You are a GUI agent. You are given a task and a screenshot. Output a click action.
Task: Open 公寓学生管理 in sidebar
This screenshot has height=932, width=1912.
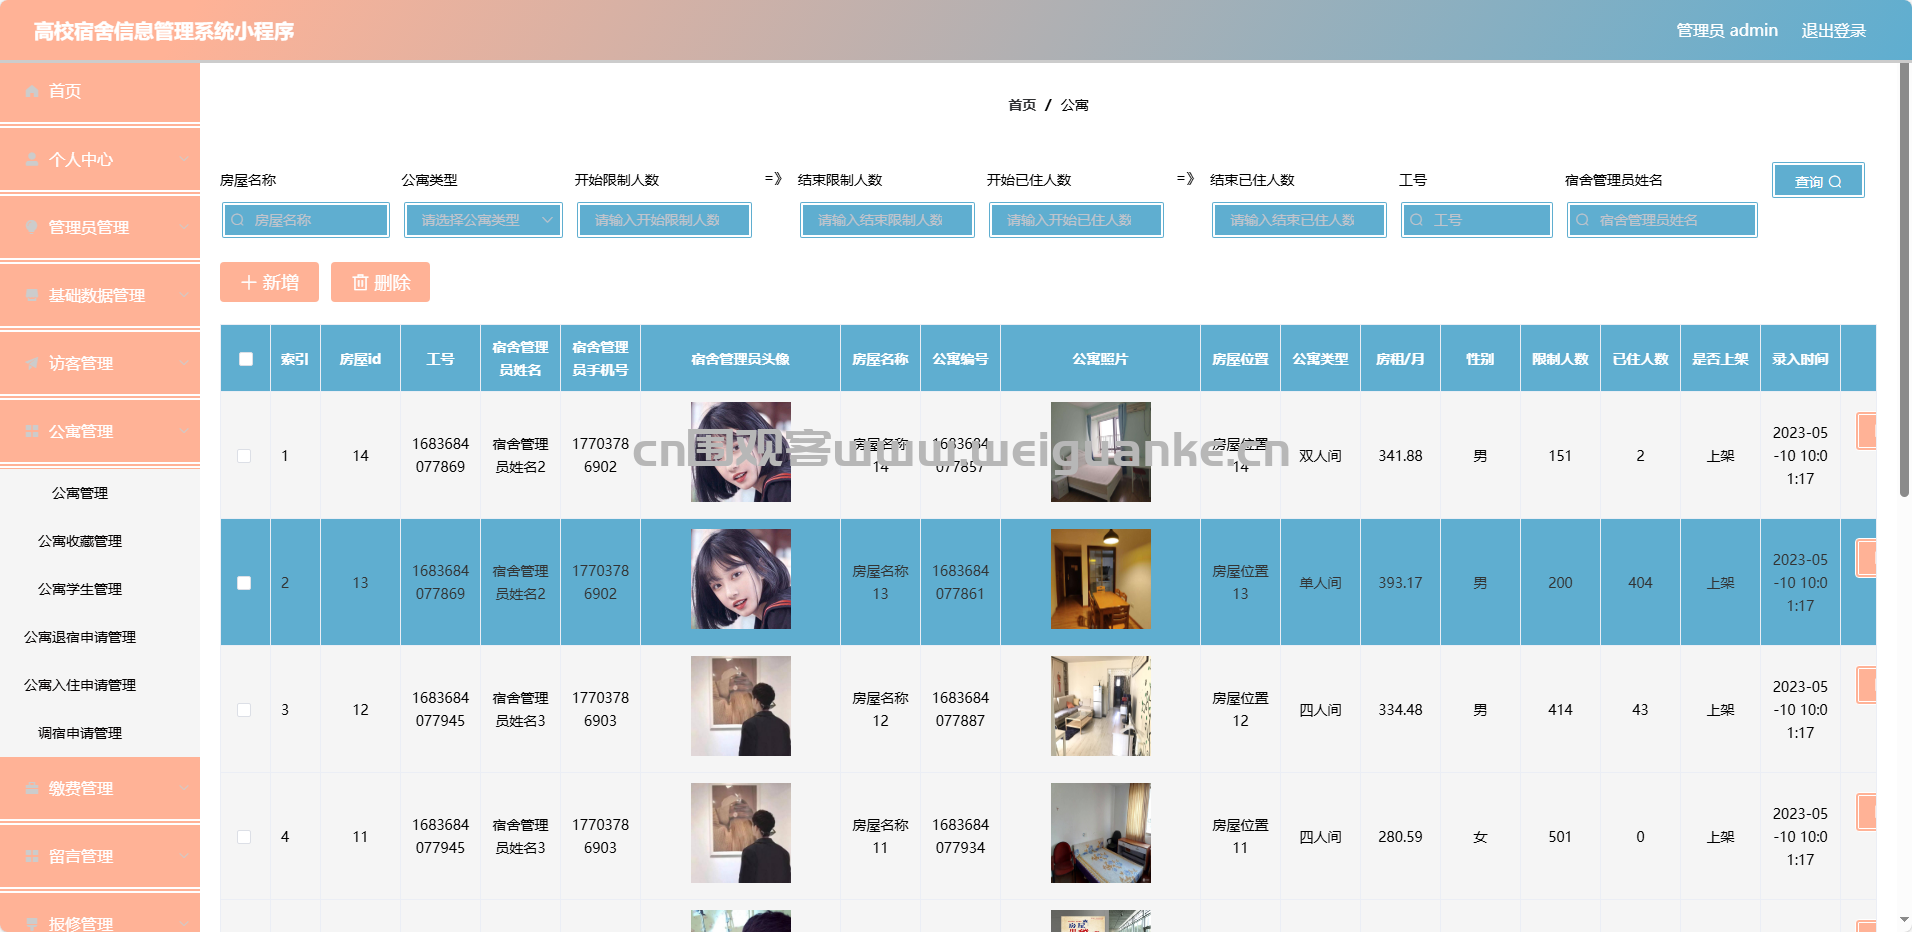pyautogui.click(x=80, y=589)
